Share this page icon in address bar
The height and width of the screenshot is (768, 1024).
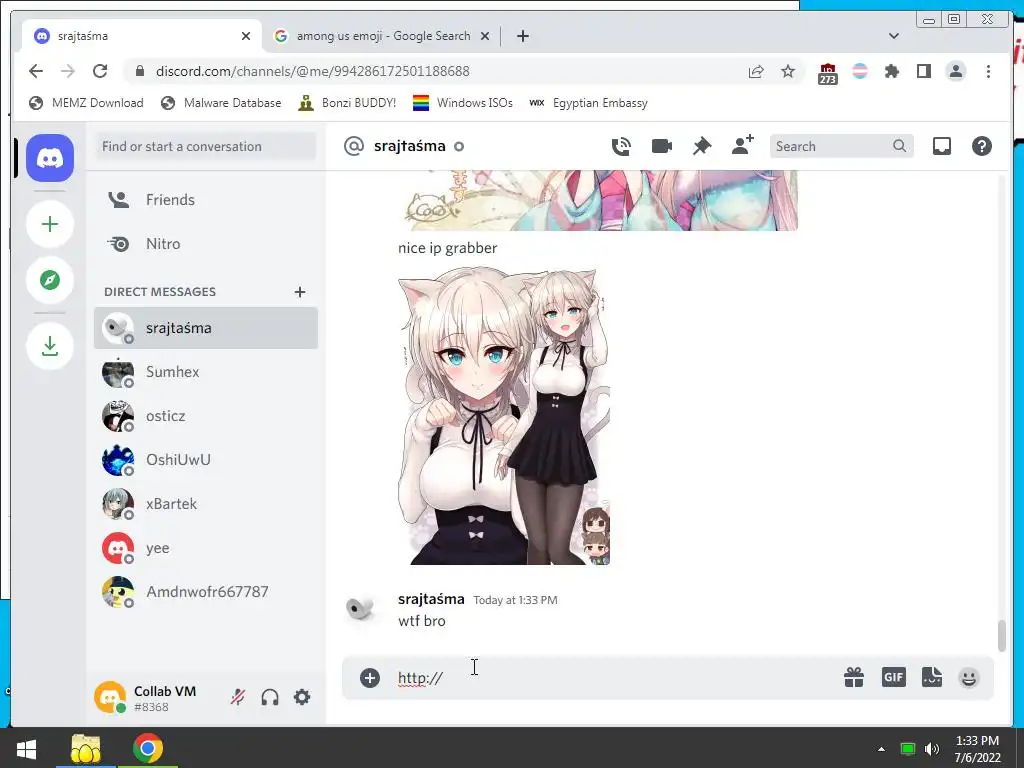[756, 71]
